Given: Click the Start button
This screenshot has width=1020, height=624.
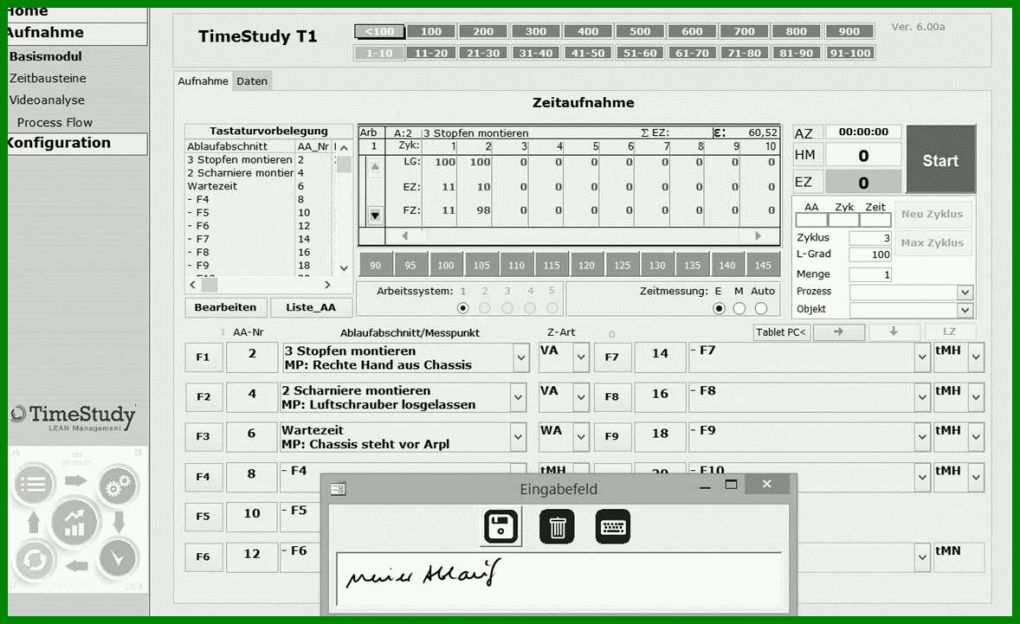Looking at the screenshot, I should pos(941,160).
